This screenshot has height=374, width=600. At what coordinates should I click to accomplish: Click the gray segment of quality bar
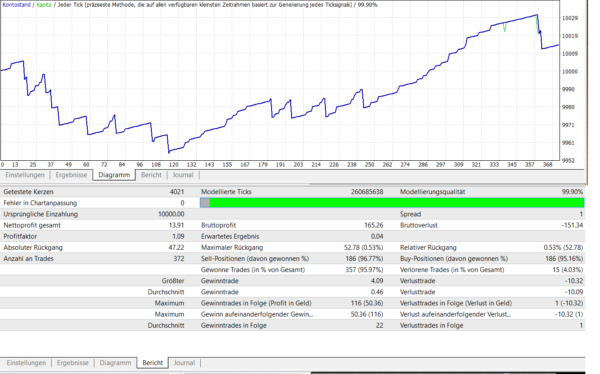[205, 203]
